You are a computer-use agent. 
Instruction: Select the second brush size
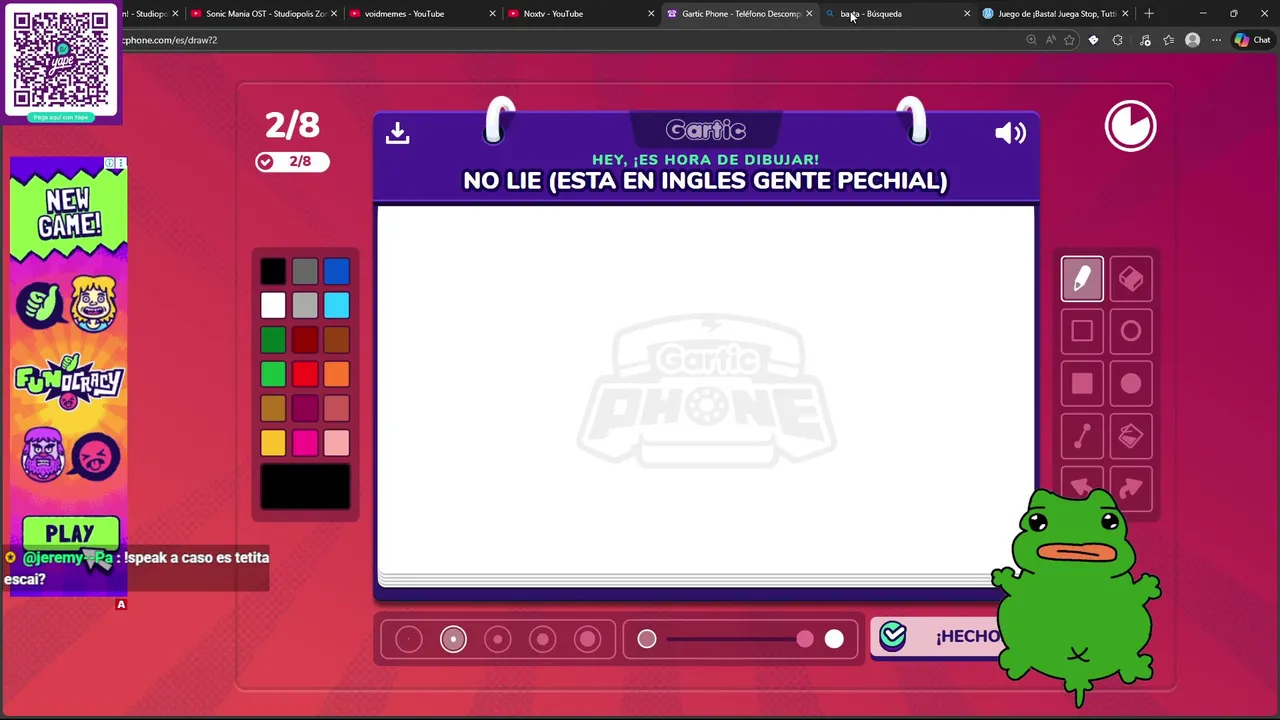coord(453,639)
